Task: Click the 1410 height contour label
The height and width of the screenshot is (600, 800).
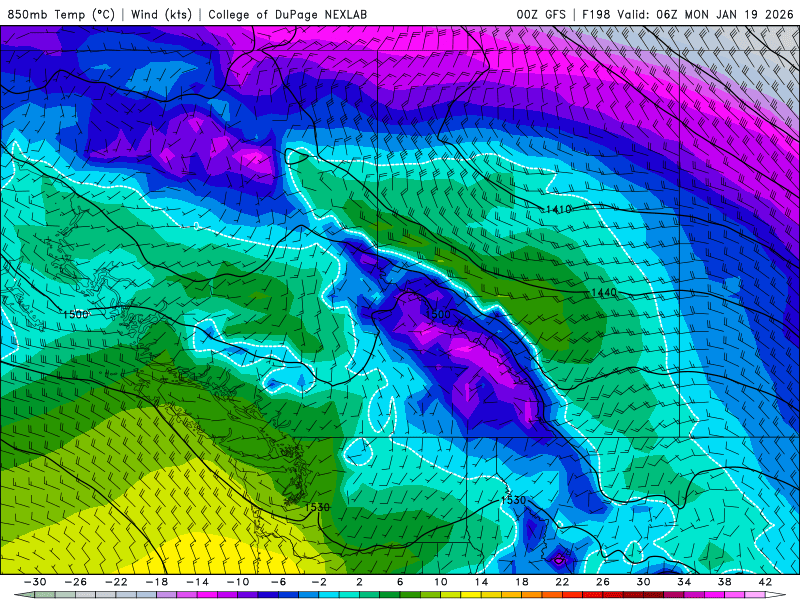Action: click(558, 209)
